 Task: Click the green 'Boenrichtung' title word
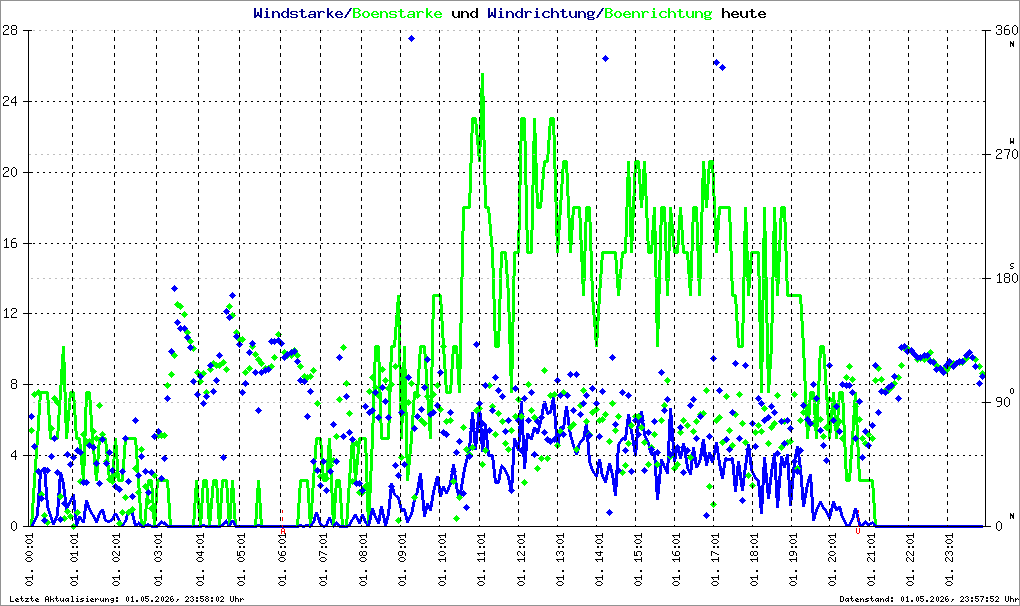click(658, 14)
